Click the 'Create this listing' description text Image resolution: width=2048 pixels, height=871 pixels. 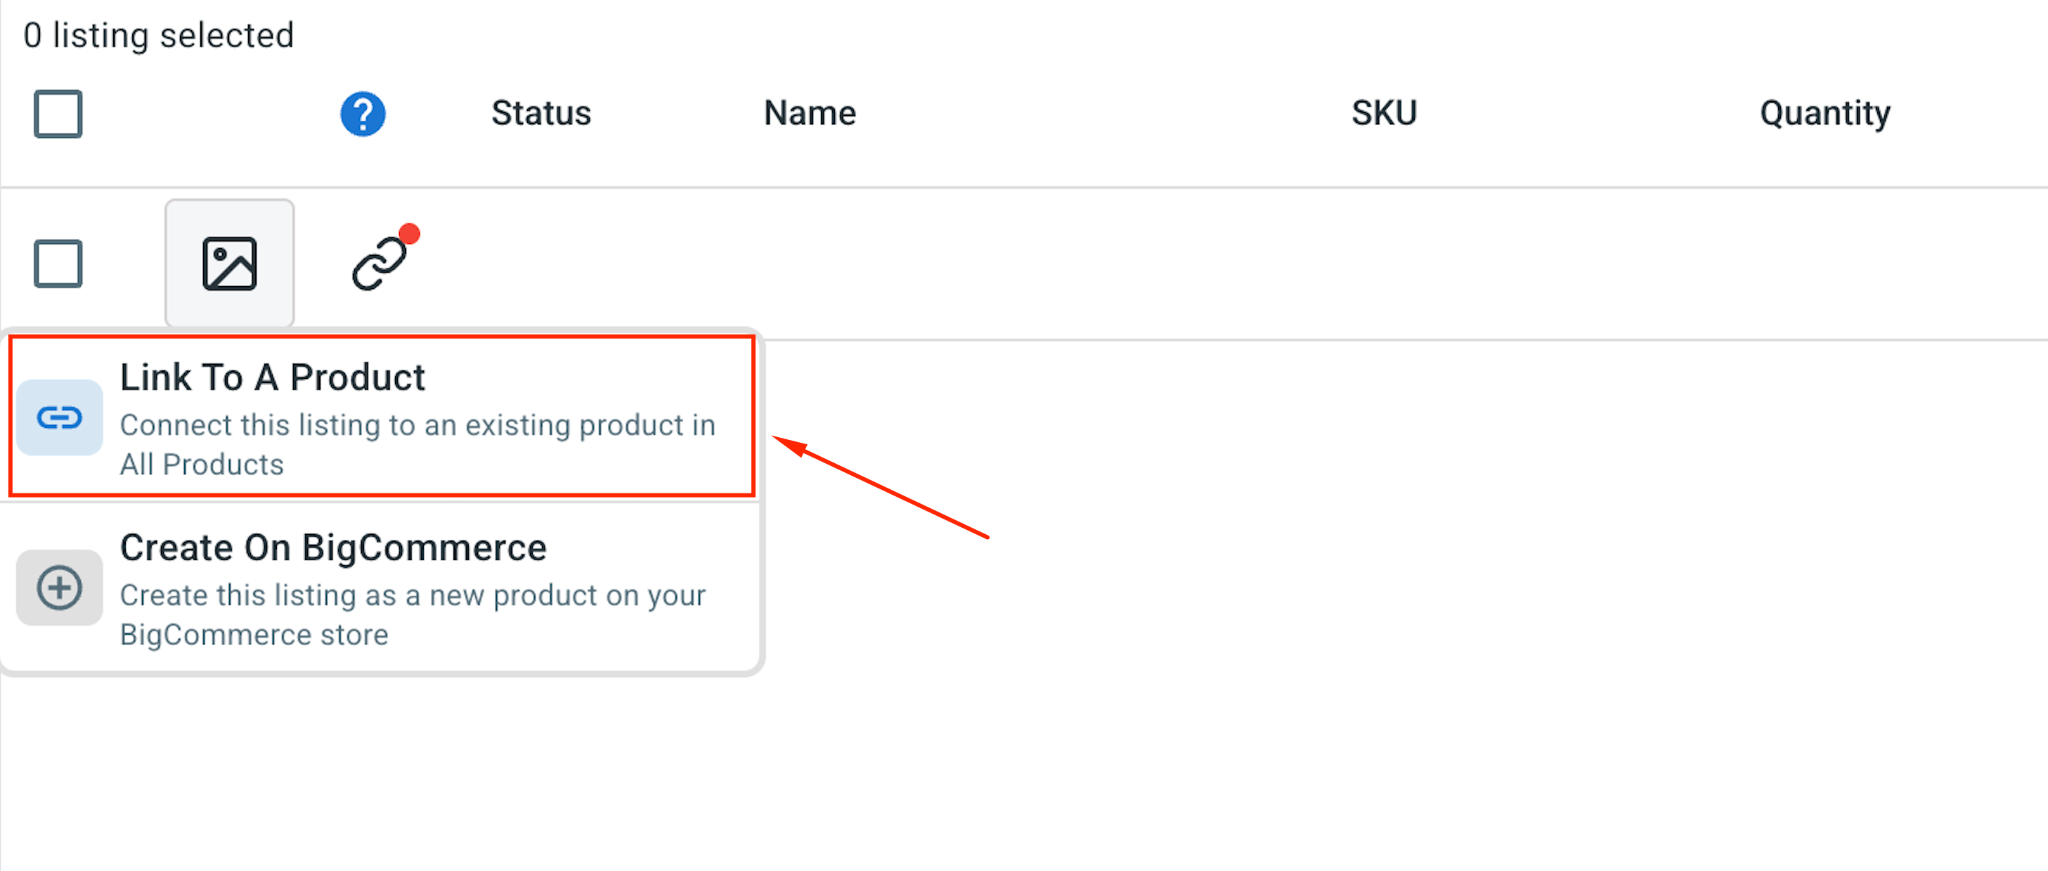tap(413, 615)
